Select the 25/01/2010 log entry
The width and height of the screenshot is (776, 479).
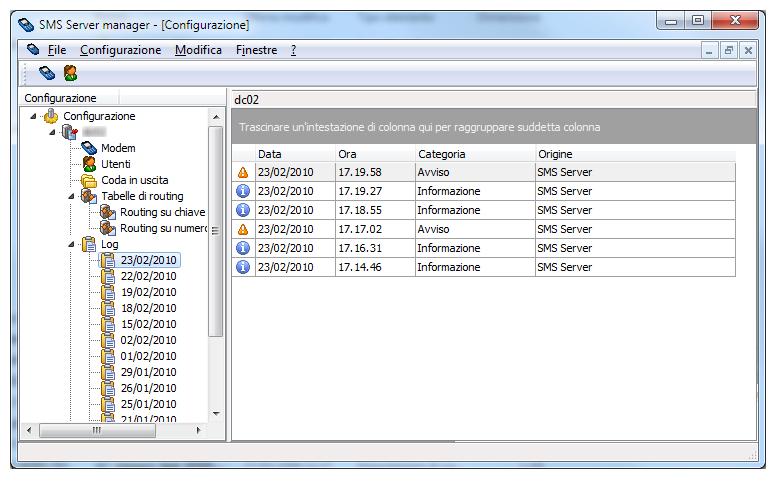[x=148, y=404]
